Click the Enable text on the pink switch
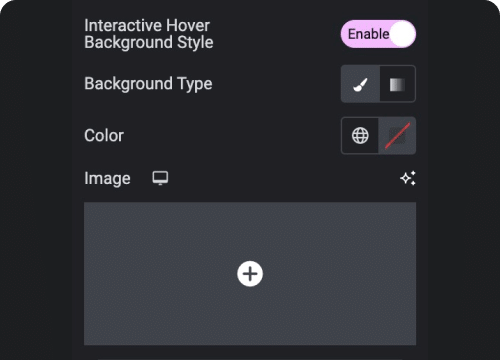This screenshot has width=500, height=360. pyautogui.click(x=368, y=34)
